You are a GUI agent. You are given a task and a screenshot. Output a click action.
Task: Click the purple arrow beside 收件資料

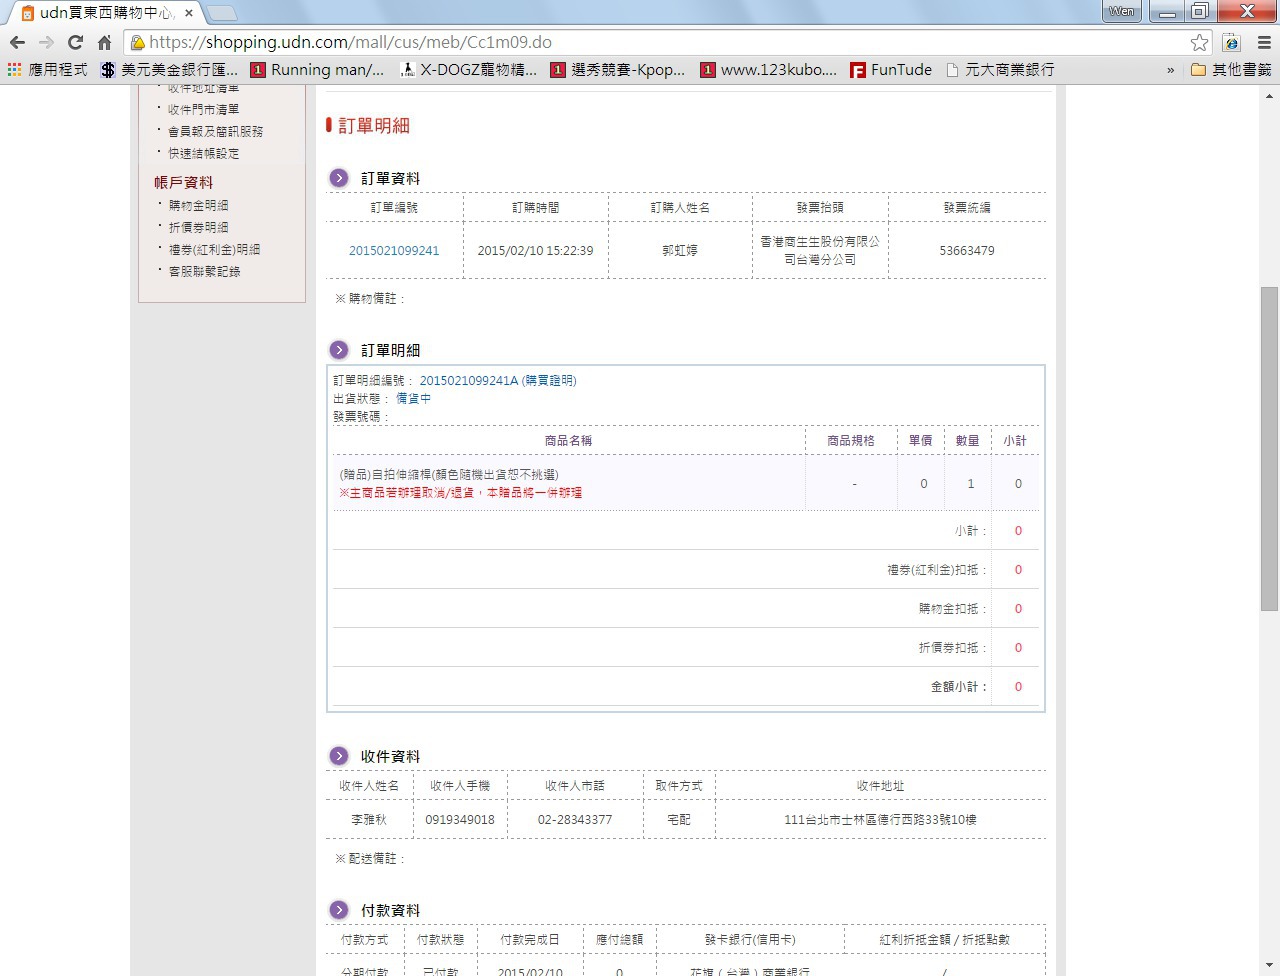(x=339, y=756)
